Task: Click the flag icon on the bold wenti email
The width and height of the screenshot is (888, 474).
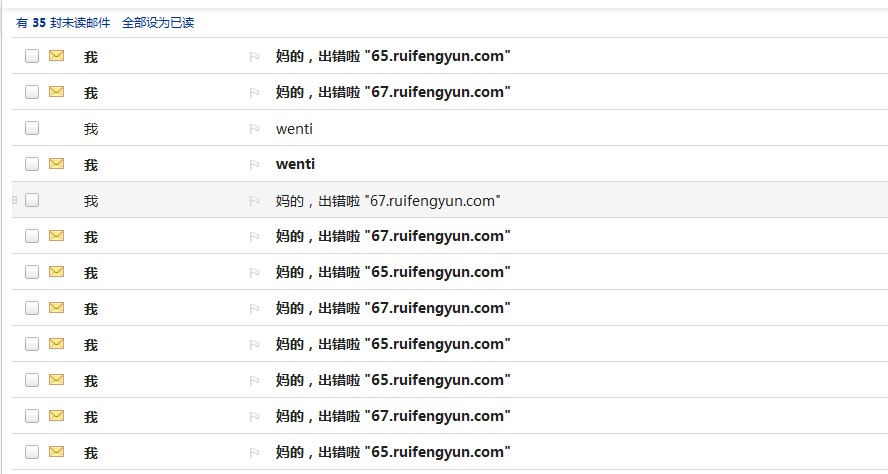Action: pos(254,165)
